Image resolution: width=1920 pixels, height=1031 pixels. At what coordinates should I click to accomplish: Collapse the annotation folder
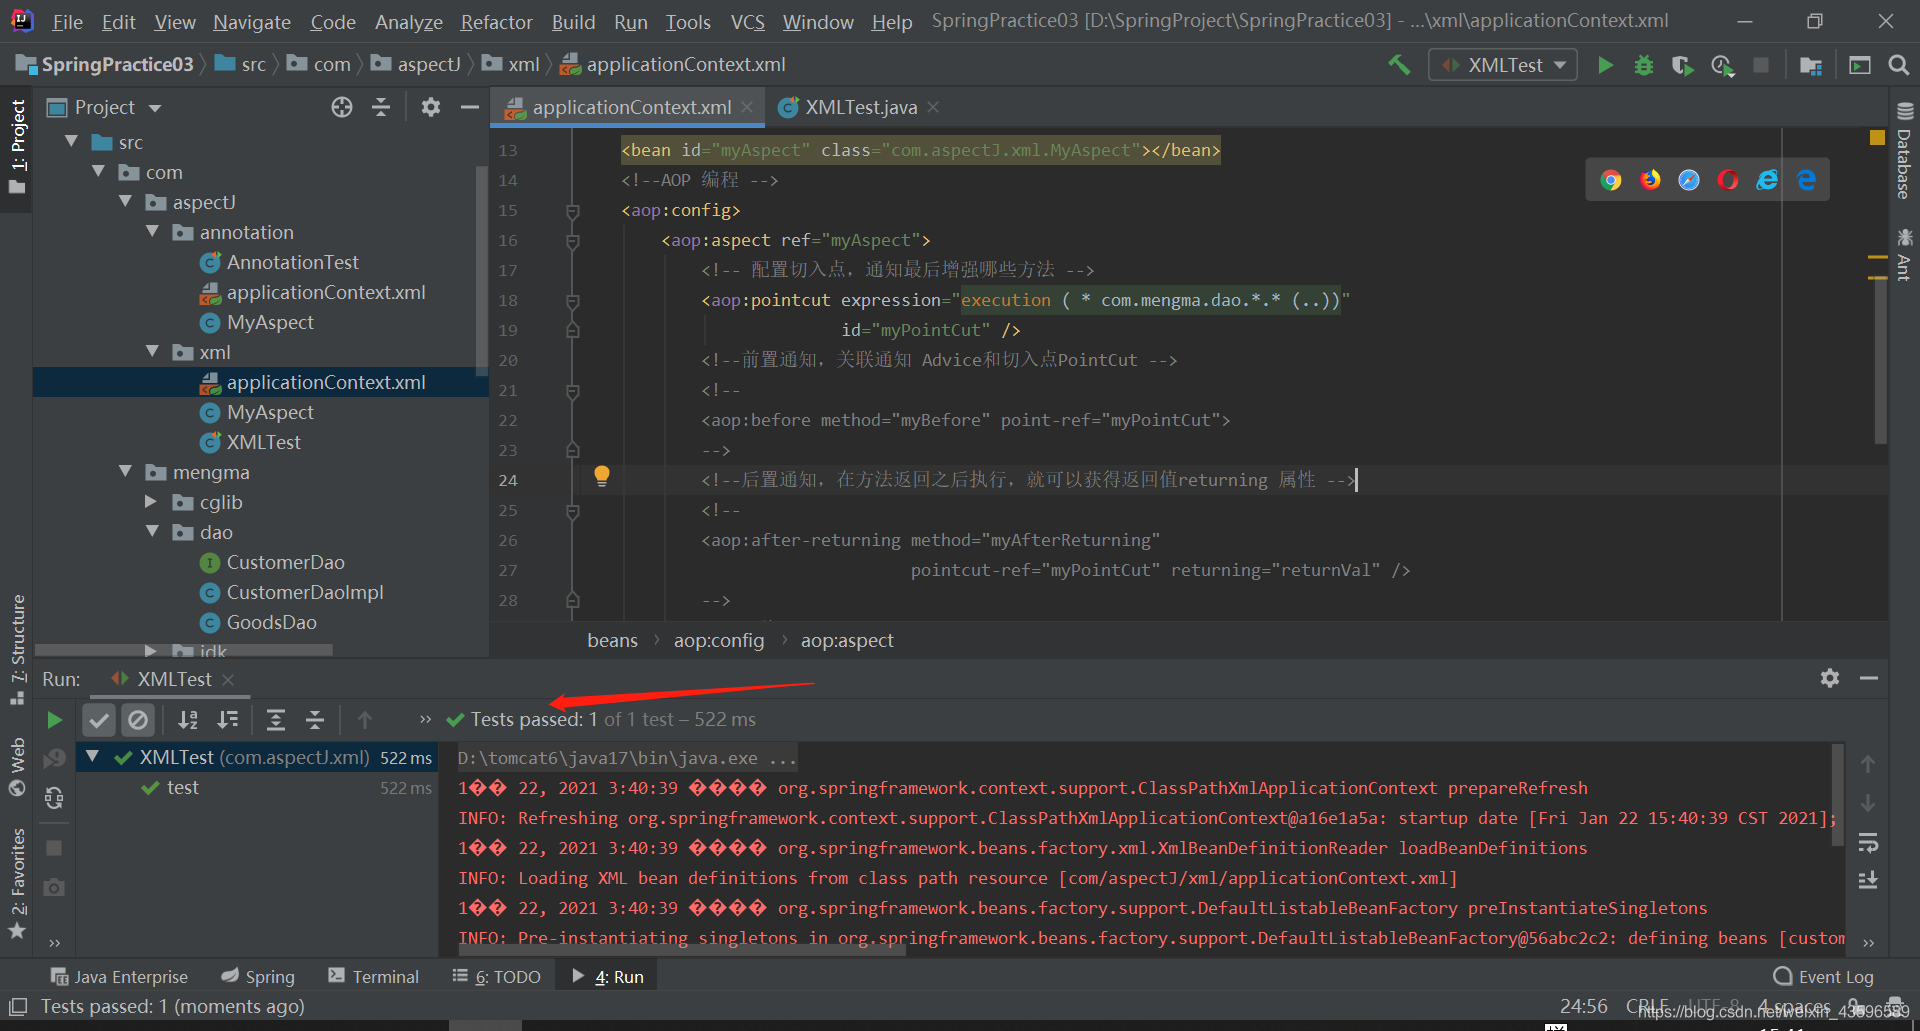pyautogui.click(x=153, y=232)
